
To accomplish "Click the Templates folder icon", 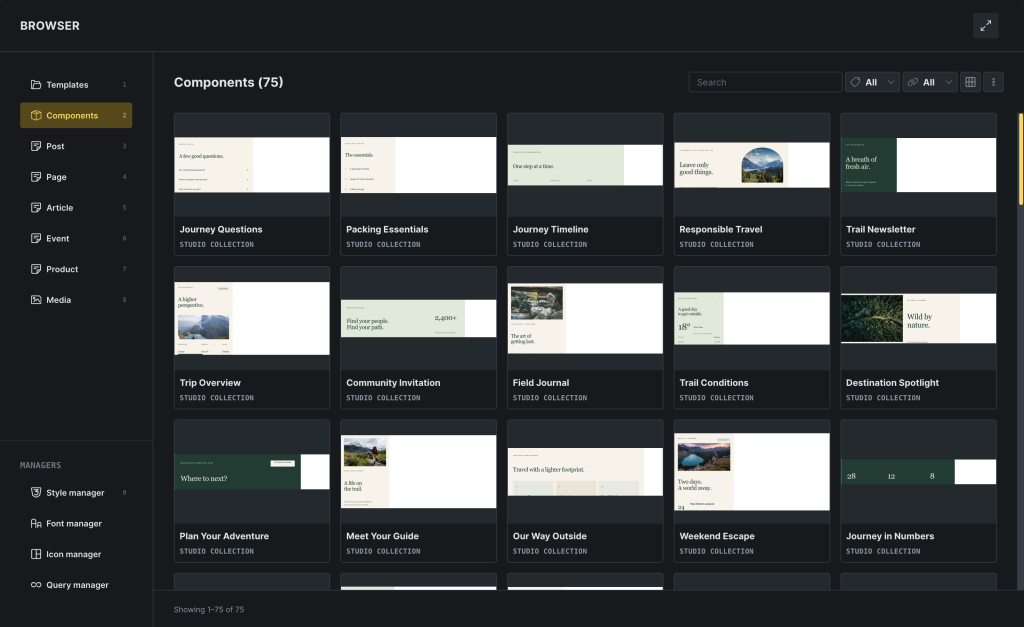I will (36, 84).
